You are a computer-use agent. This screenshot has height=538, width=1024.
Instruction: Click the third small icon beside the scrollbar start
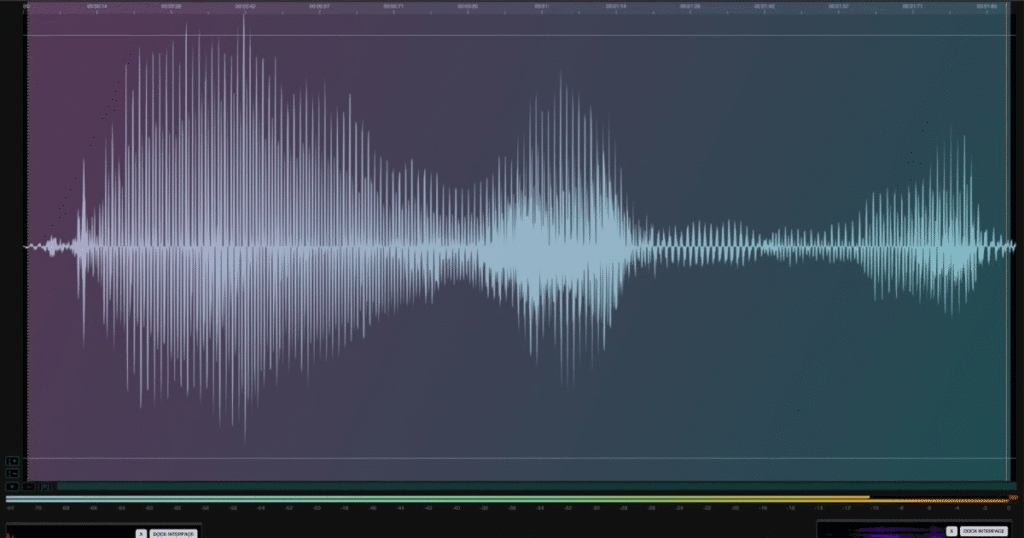click(46, 487)
